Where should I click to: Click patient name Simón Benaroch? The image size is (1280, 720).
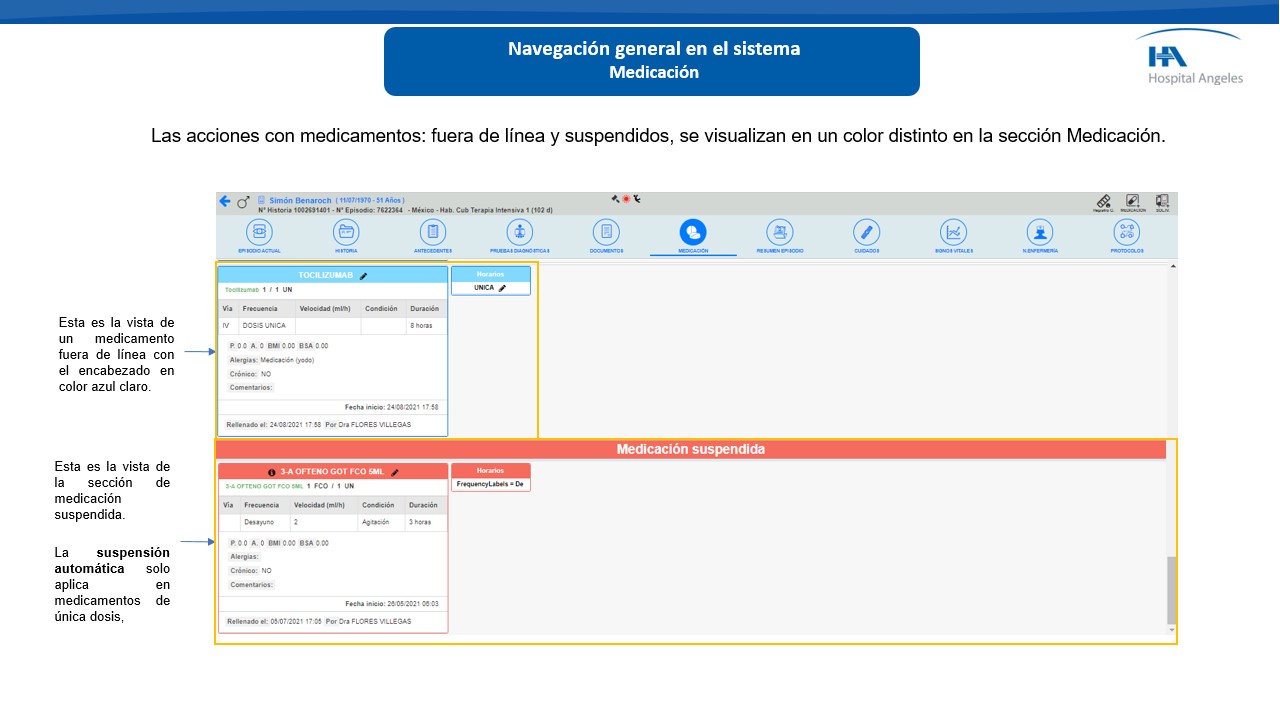(x=299, y=200)
